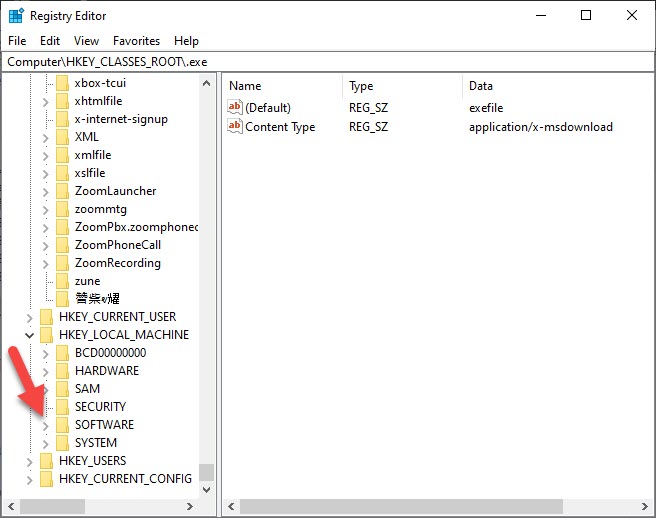Click the registry path address bar

point(328,61)
